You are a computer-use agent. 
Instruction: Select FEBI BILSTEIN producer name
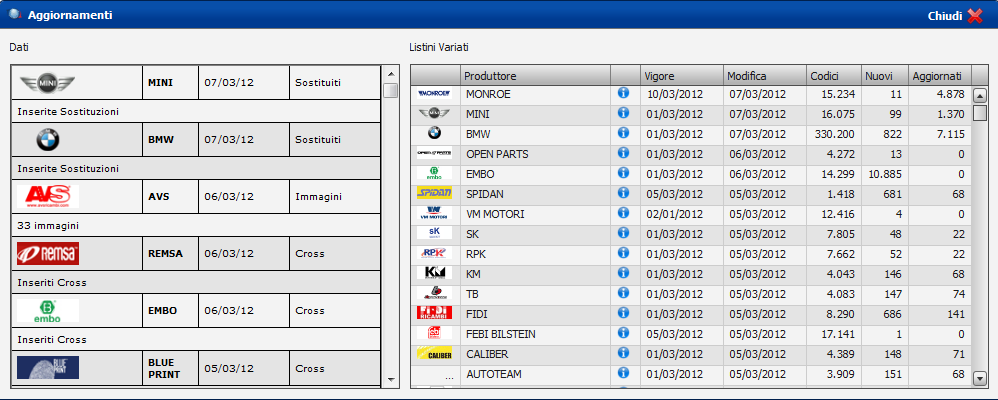point(501,334)
